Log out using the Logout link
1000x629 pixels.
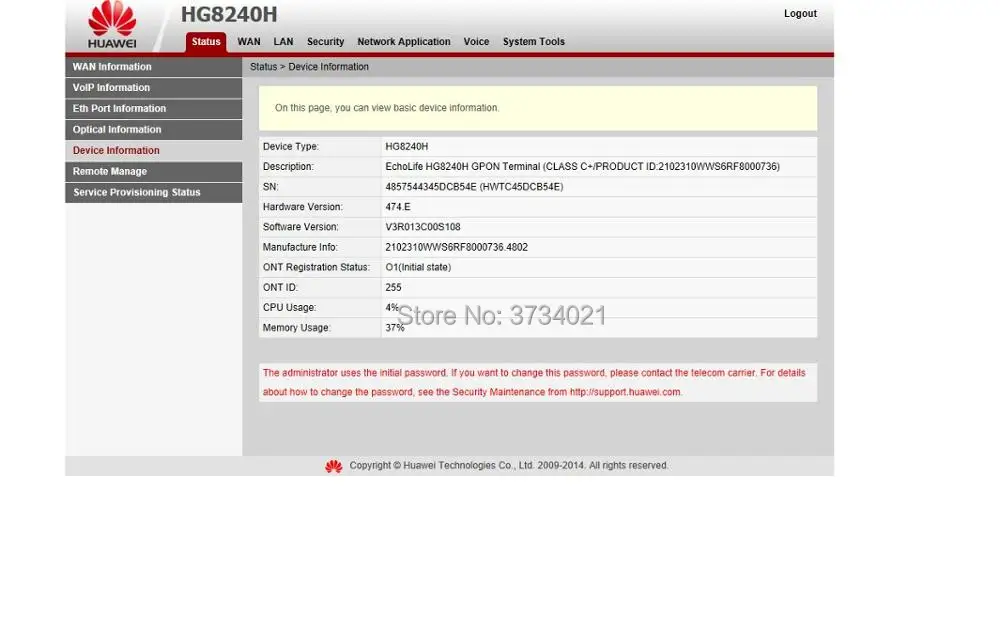click(800, 13)
